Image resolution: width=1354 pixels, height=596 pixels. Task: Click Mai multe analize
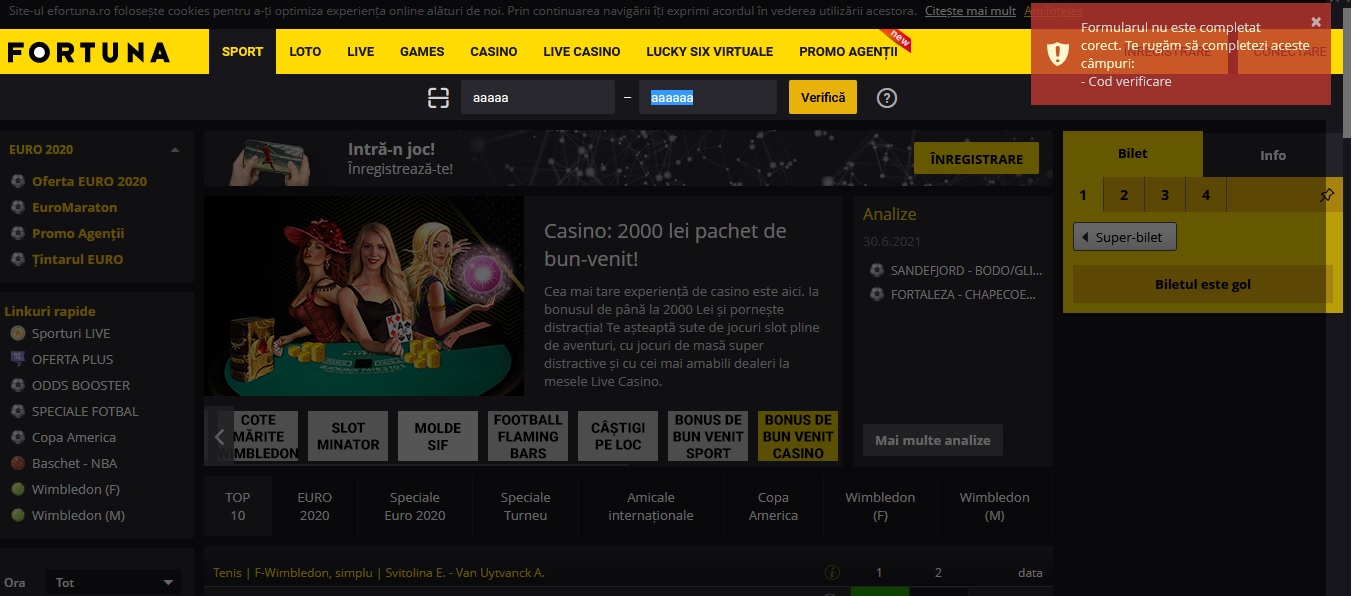tap(933, 440)
